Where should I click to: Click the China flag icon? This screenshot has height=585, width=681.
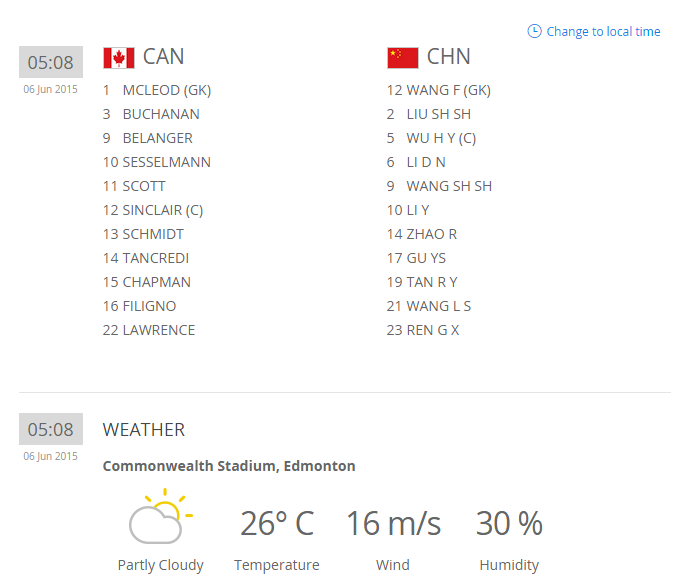[402, 57]
